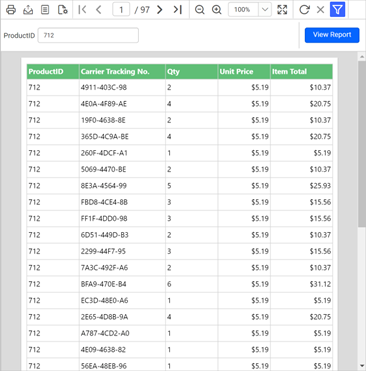Click the Unit Price column header
This screenshot has height=371, width=366.
(244, 71)
